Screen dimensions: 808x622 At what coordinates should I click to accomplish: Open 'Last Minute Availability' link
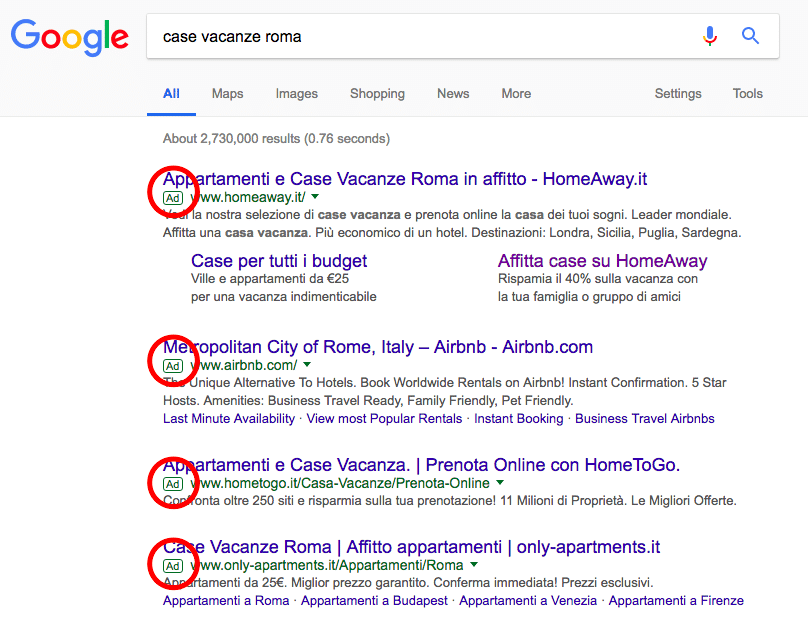tap(229, 418)
